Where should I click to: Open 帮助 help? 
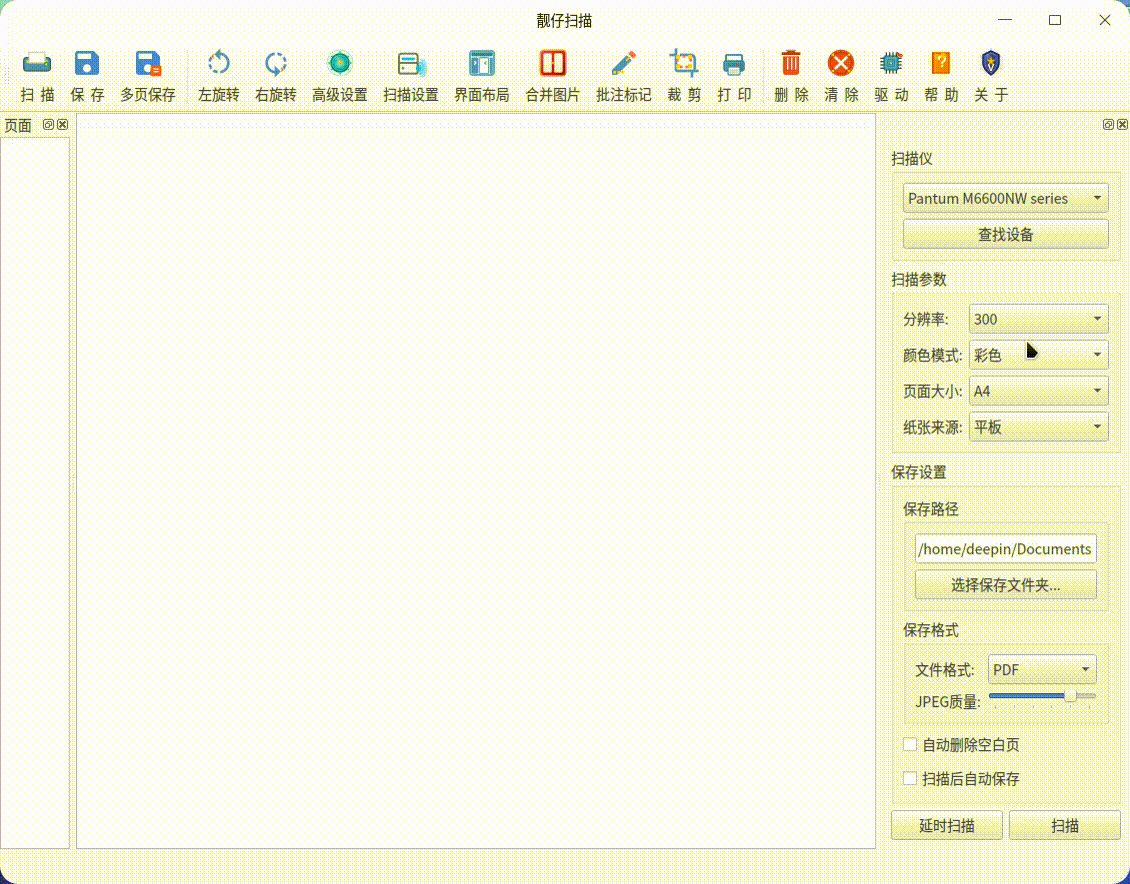pos(940,63)
